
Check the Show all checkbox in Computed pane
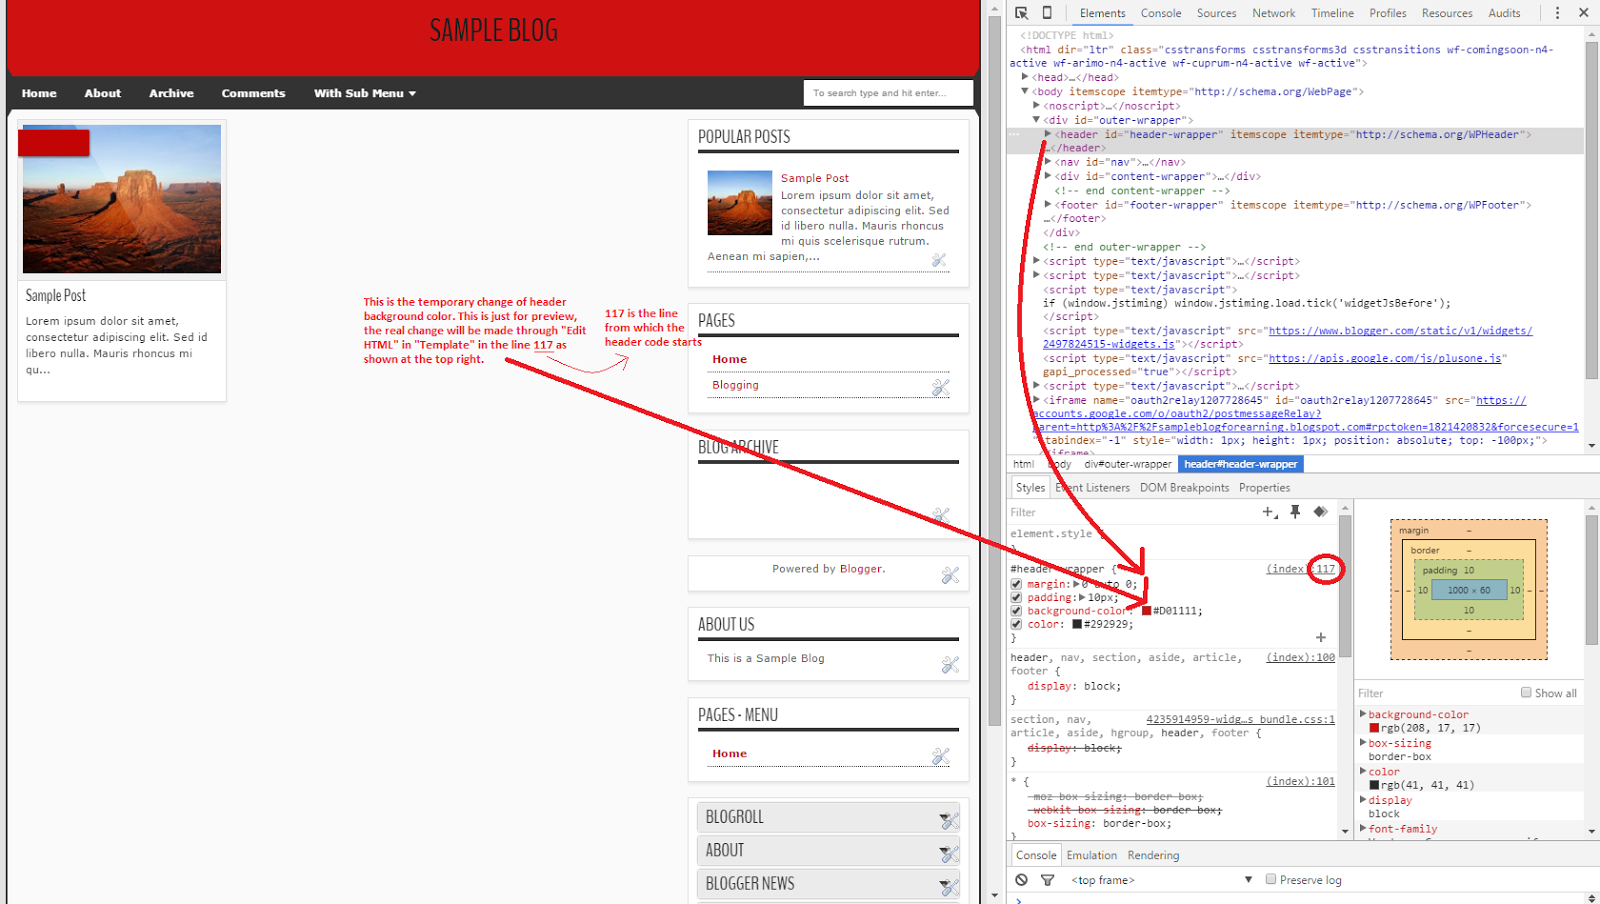1525,692
